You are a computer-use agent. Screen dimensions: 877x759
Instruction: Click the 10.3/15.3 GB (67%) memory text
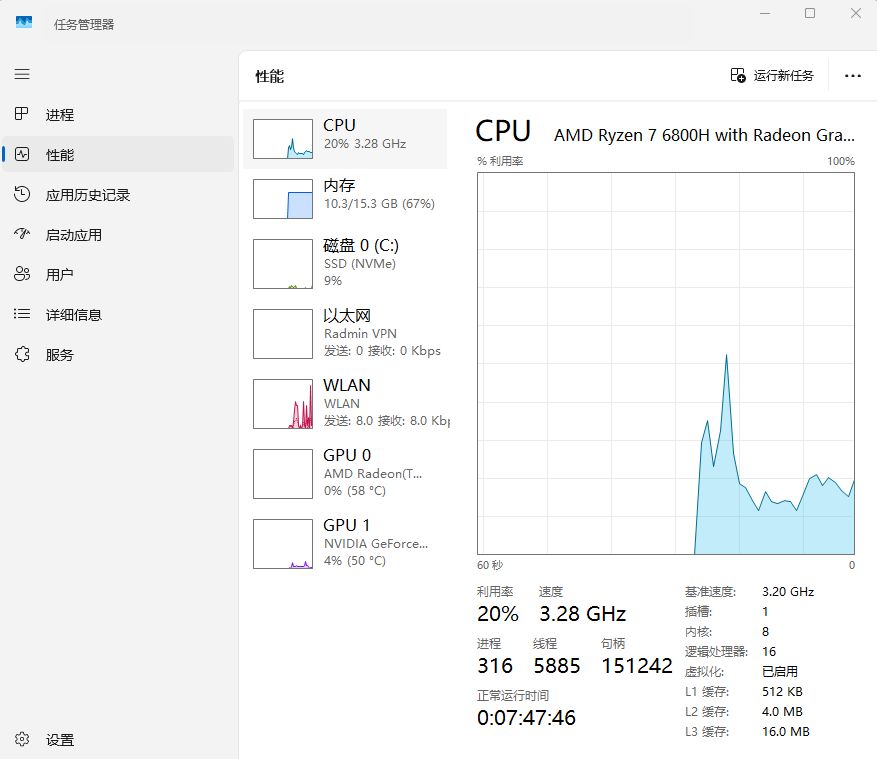(x=379, y=204)
